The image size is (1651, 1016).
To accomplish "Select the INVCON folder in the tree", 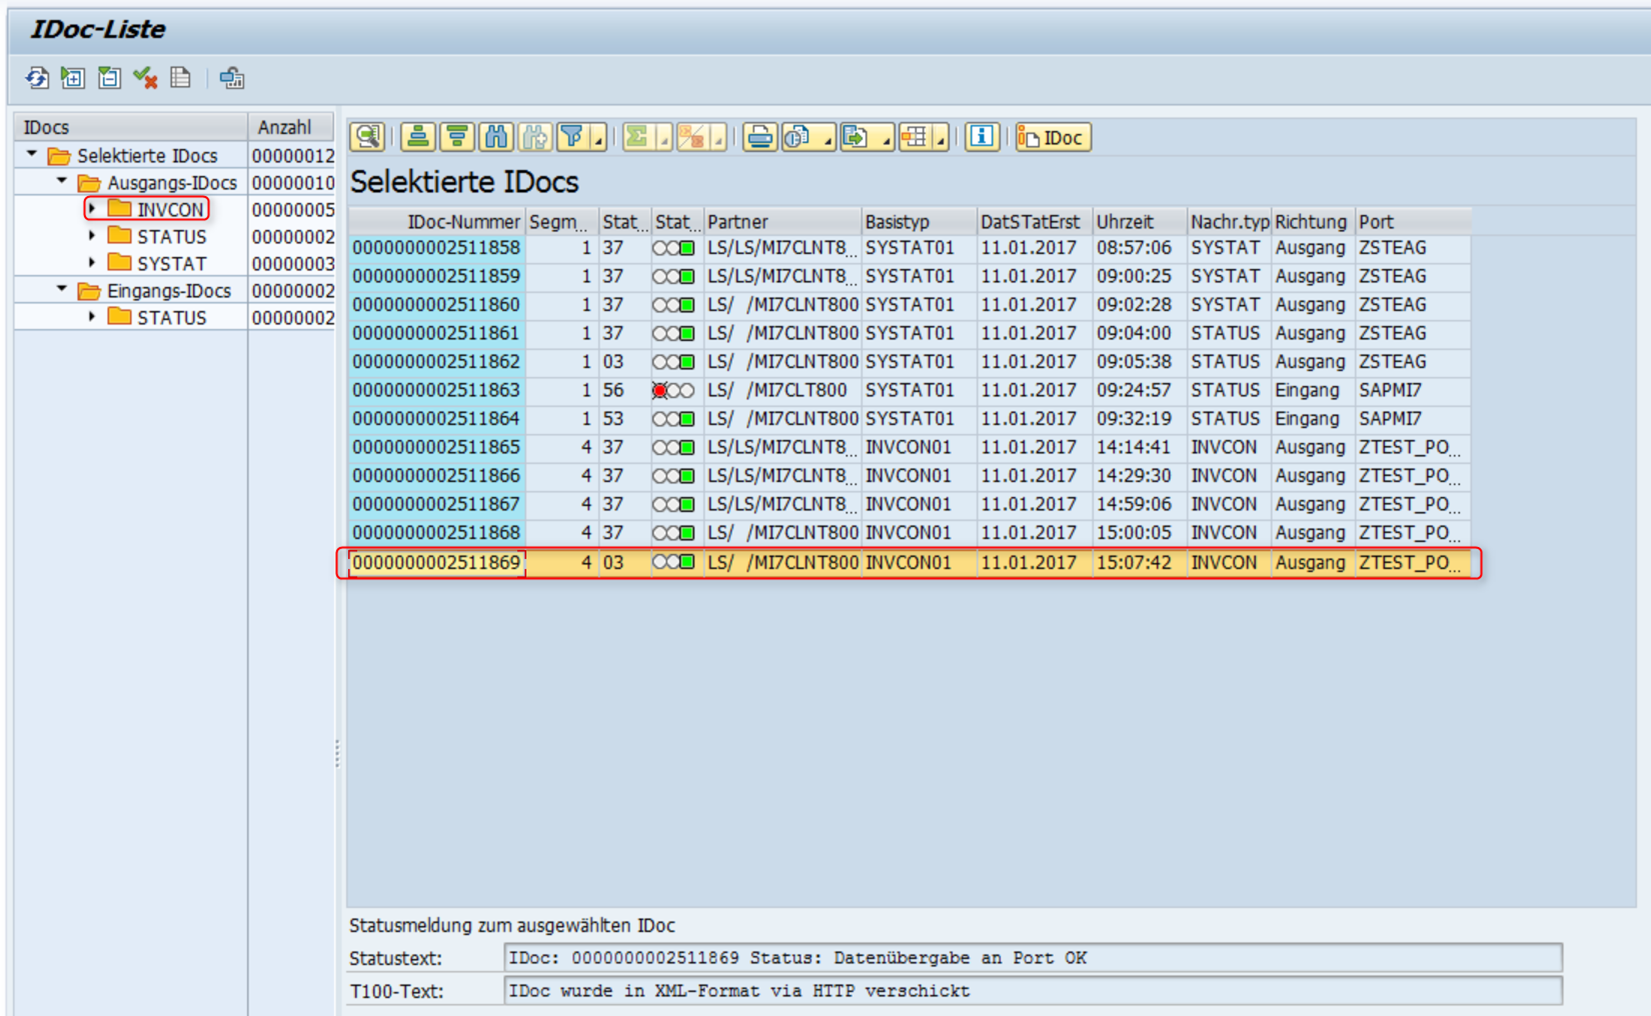I will [x=158, y=209].
